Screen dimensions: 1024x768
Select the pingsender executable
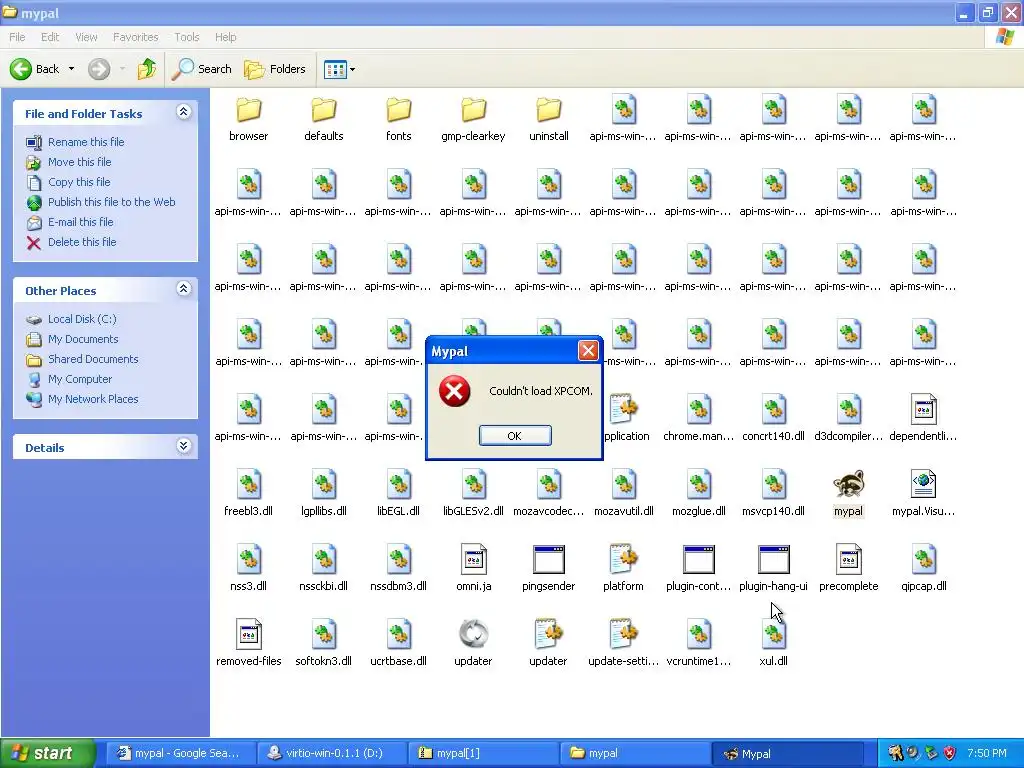point(549,569)
